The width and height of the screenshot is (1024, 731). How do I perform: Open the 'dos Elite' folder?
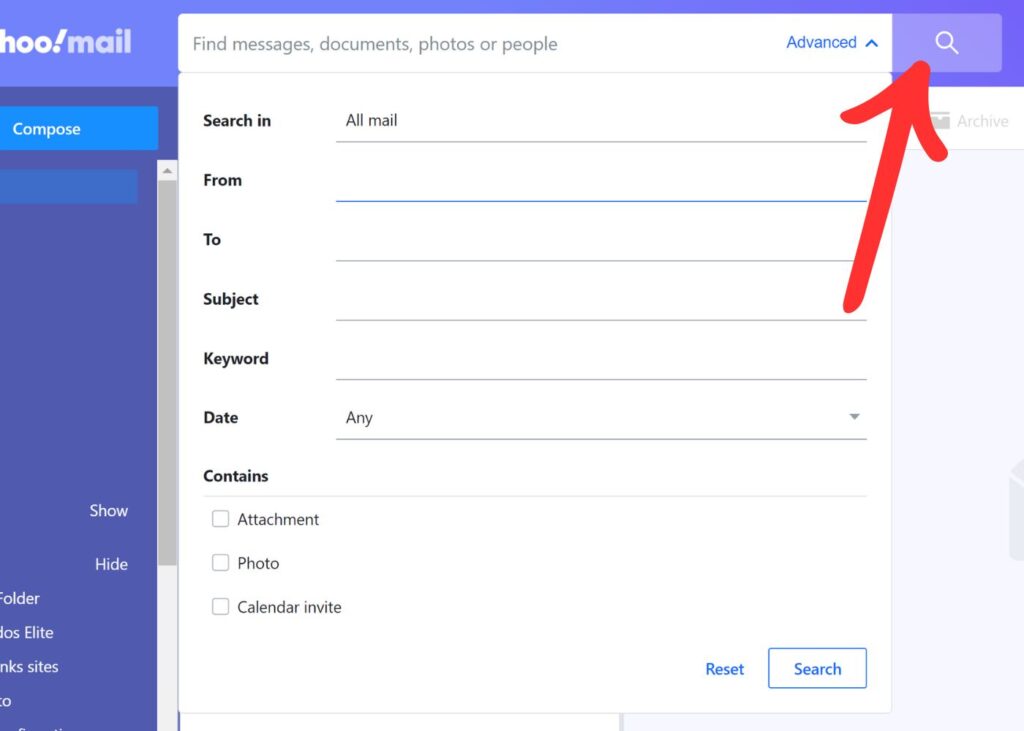[27, 632]
